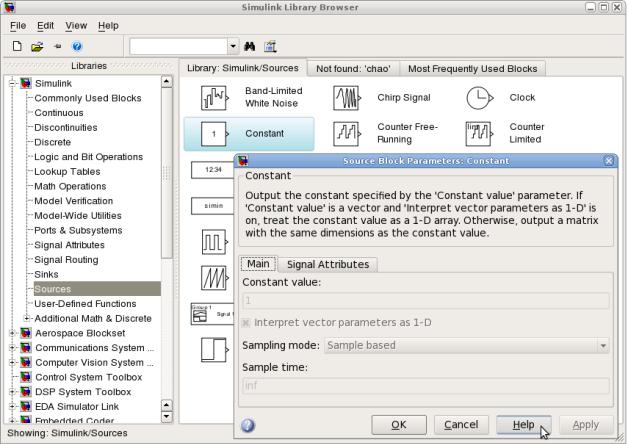The image size is (627, 444).
Task: Switch to Most Frequently Used Blocks tab
Action: pos(473,69)
